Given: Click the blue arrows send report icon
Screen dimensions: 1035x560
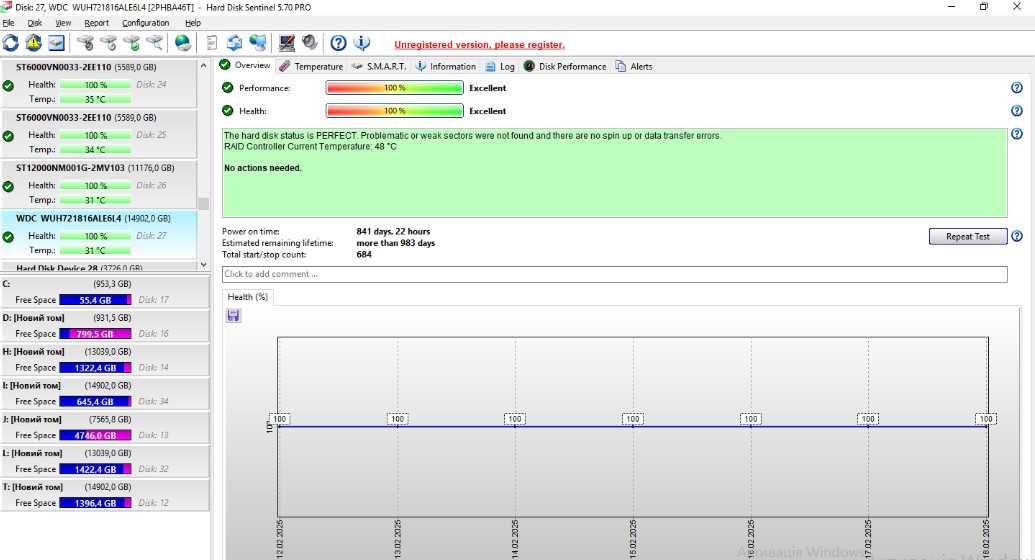Looking at the screenshot, I should (x=234, y=44).
